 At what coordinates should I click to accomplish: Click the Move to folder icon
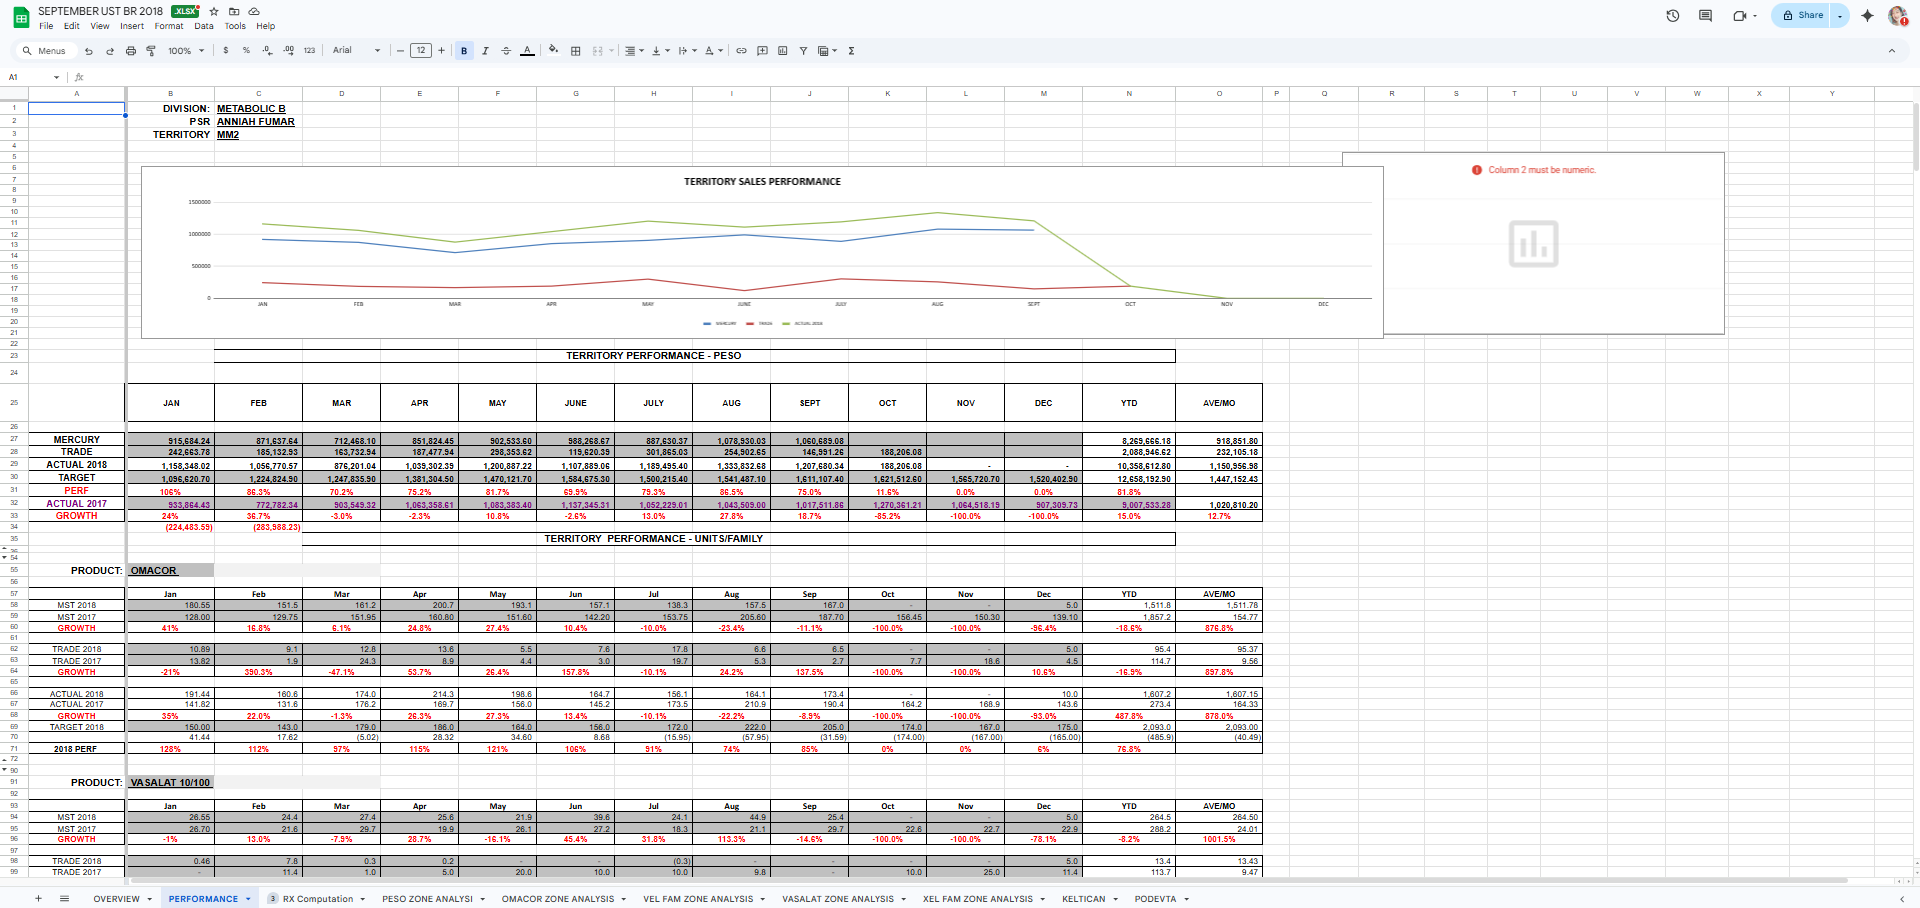pos(234,12)
